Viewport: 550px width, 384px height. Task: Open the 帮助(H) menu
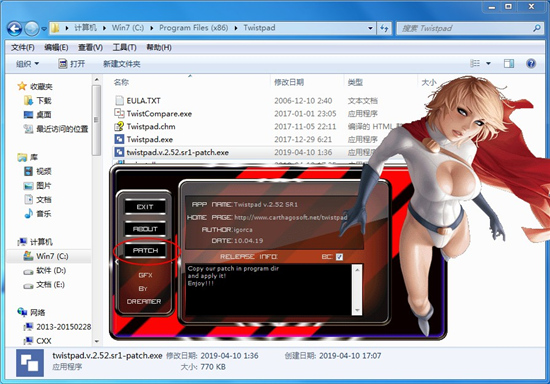(159, 47)
